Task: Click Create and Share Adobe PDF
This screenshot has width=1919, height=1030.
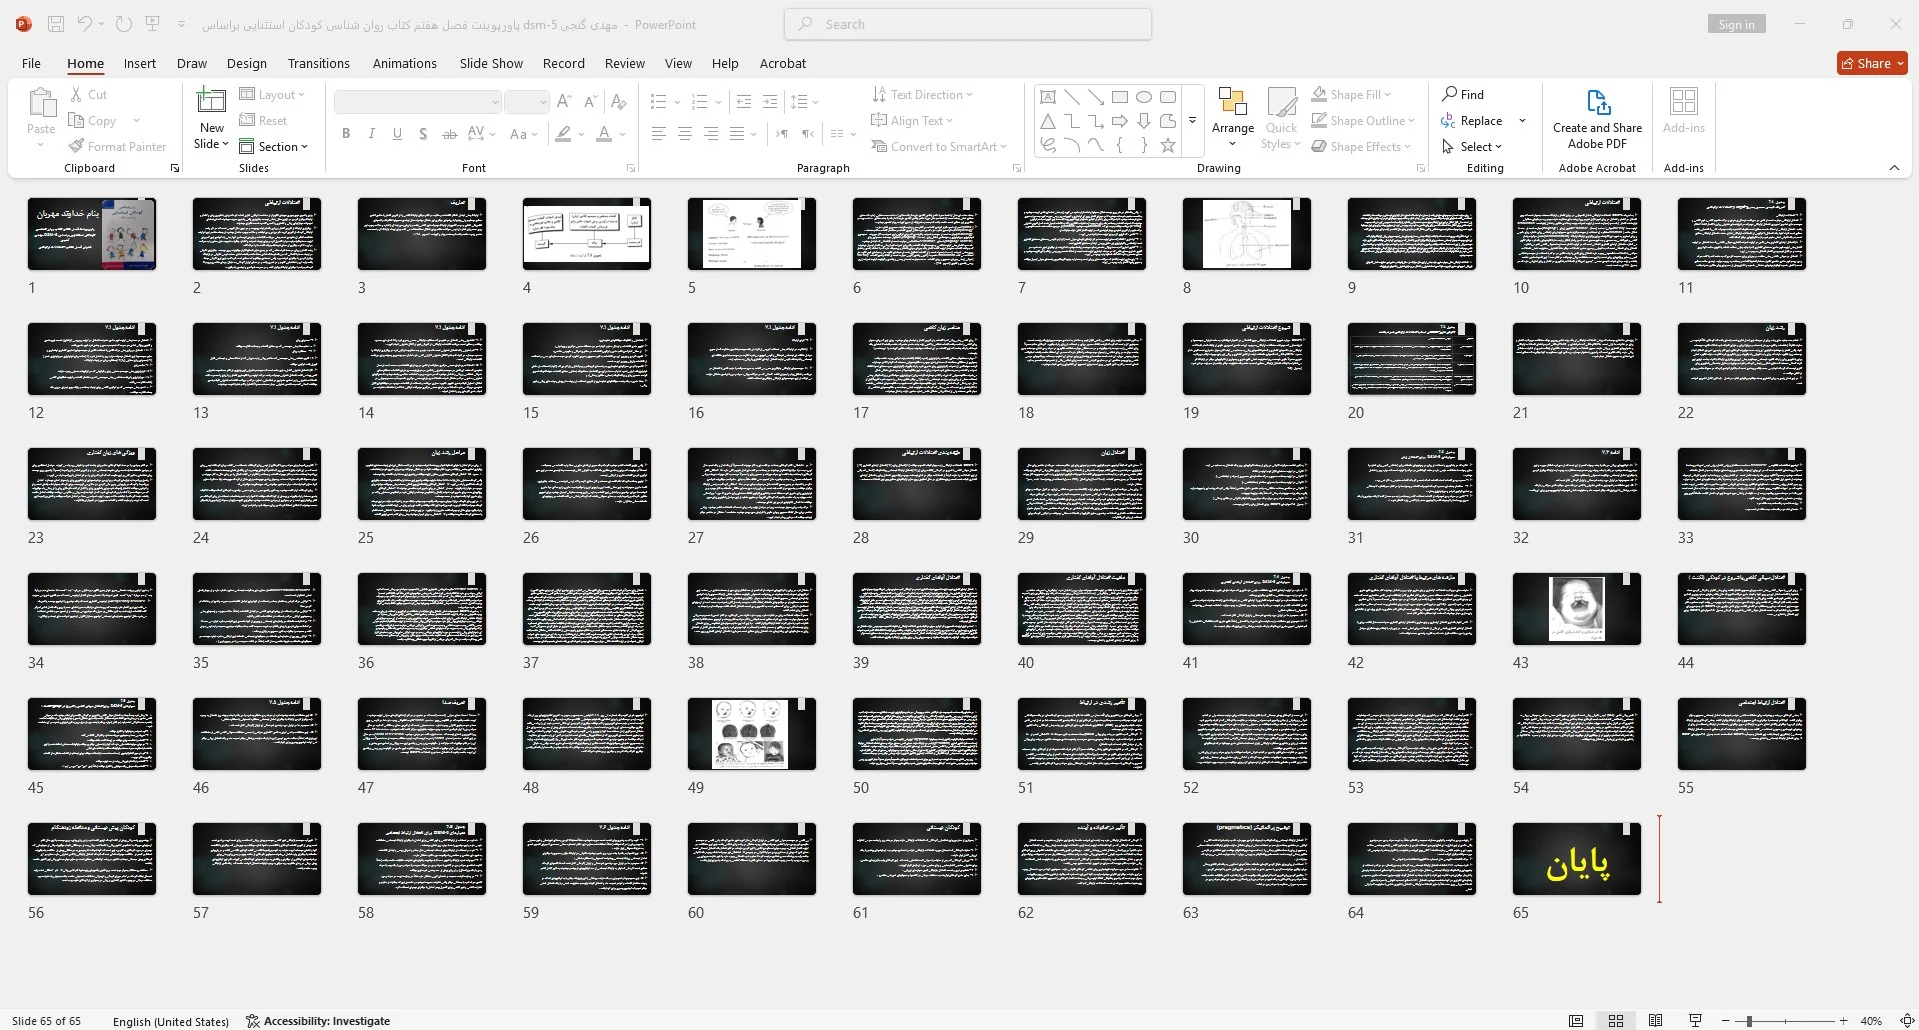Action: click(x=1597, y=118)
